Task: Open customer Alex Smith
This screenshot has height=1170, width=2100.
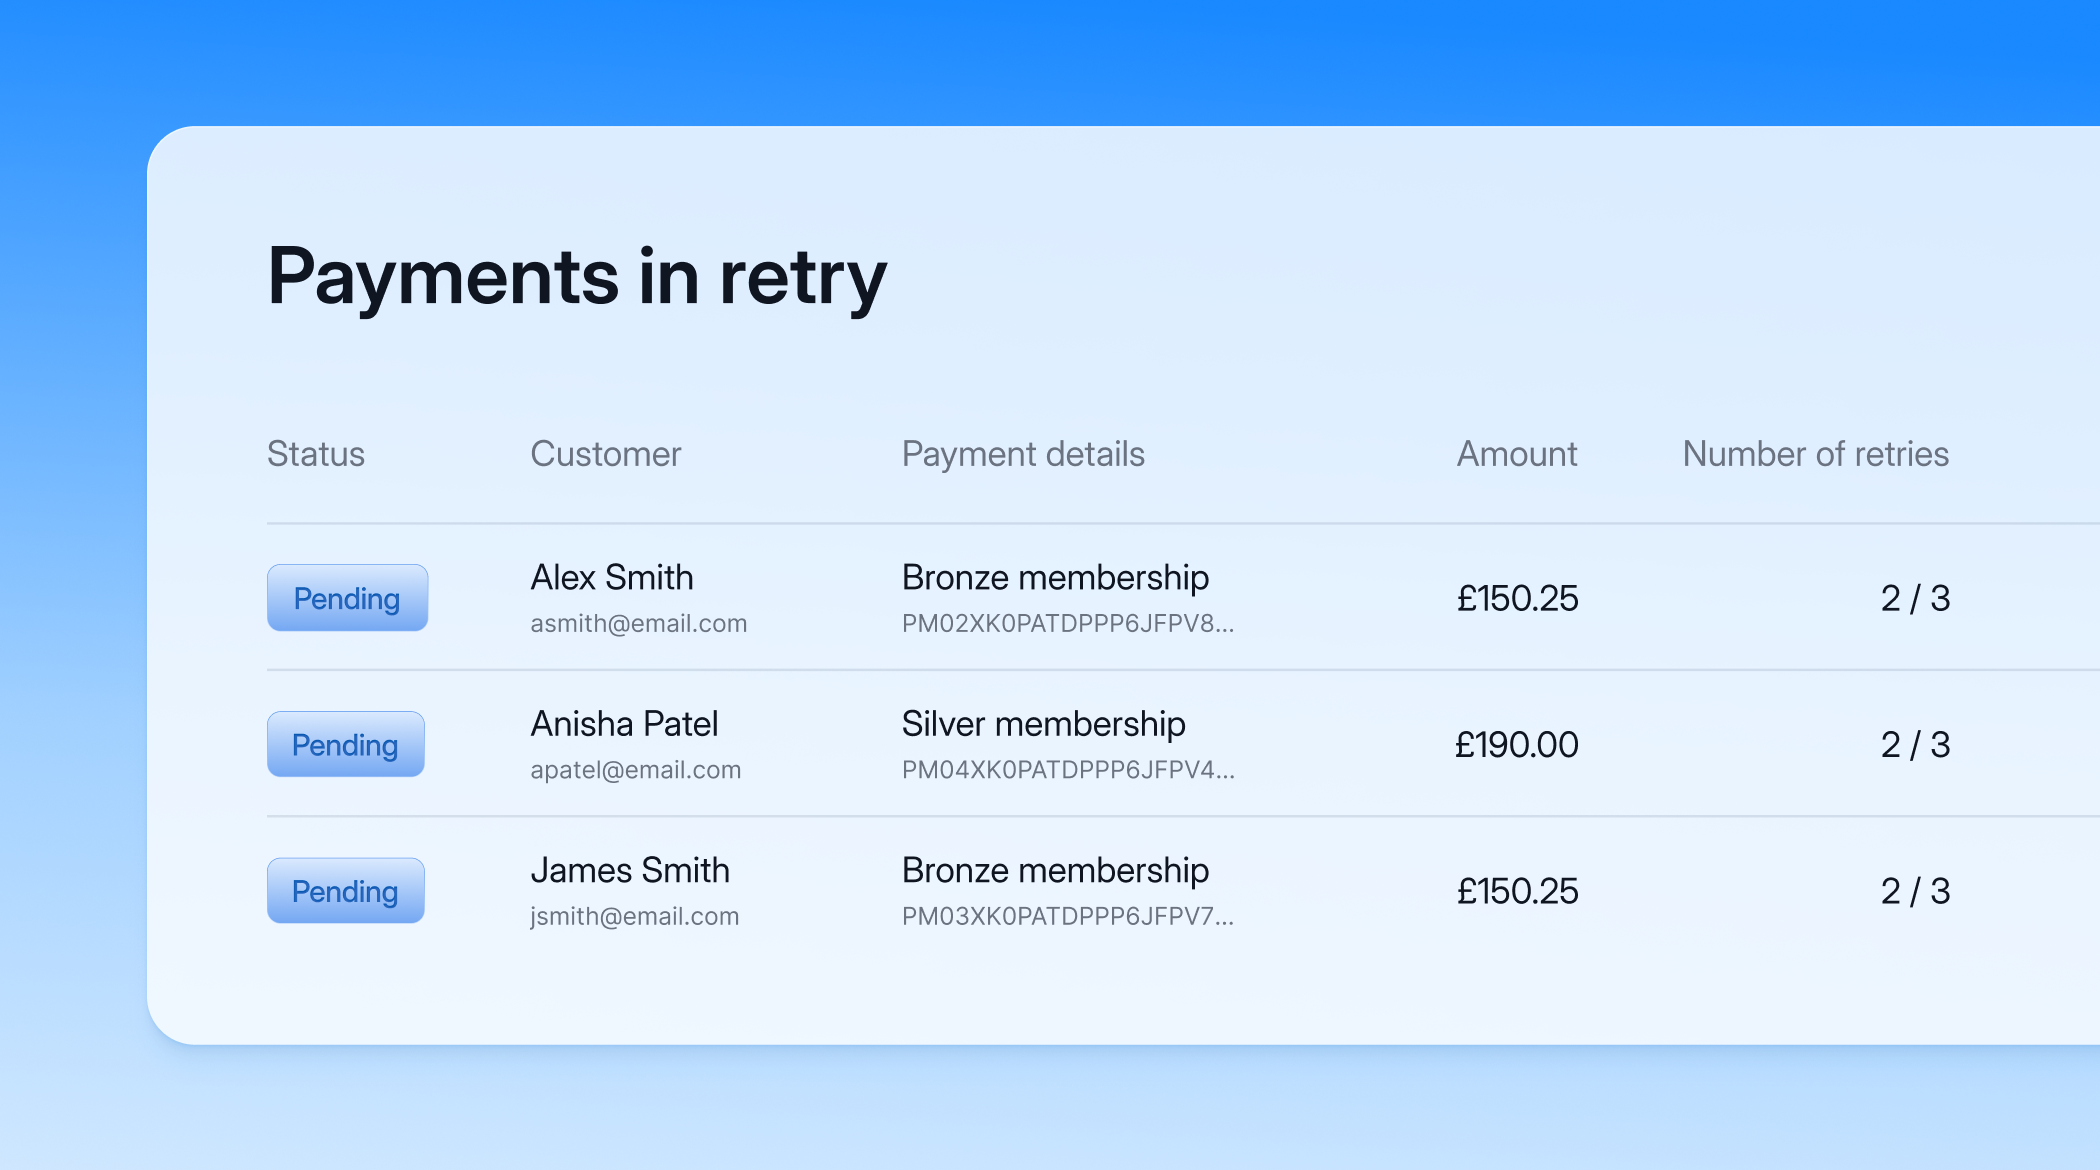Action: click(x=612, y=577)
